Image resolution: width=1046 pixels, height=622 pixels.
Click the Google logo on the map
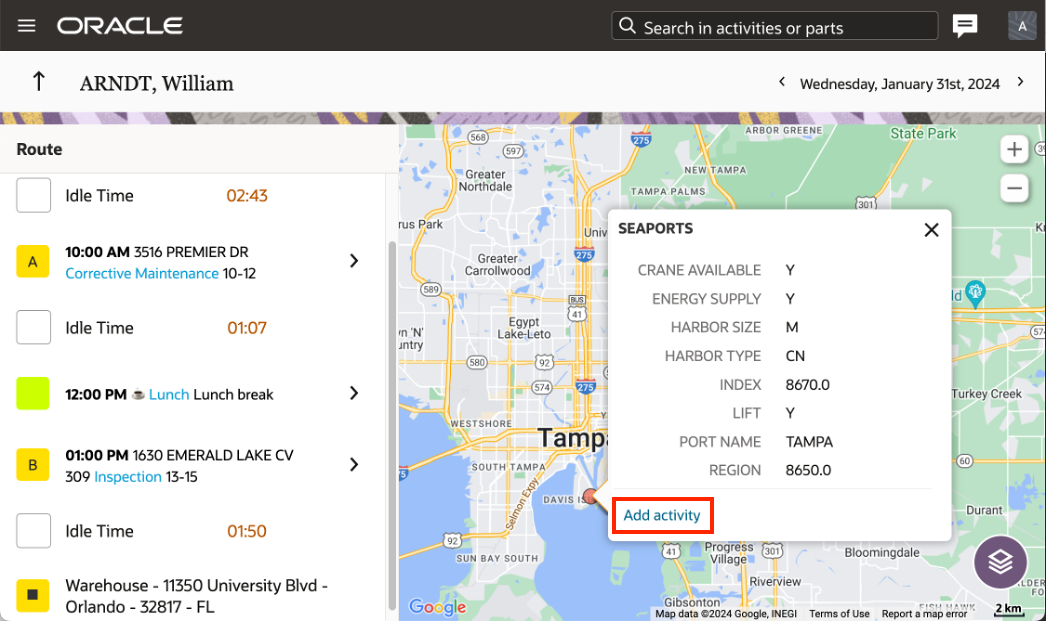click(x=438, y=607)
